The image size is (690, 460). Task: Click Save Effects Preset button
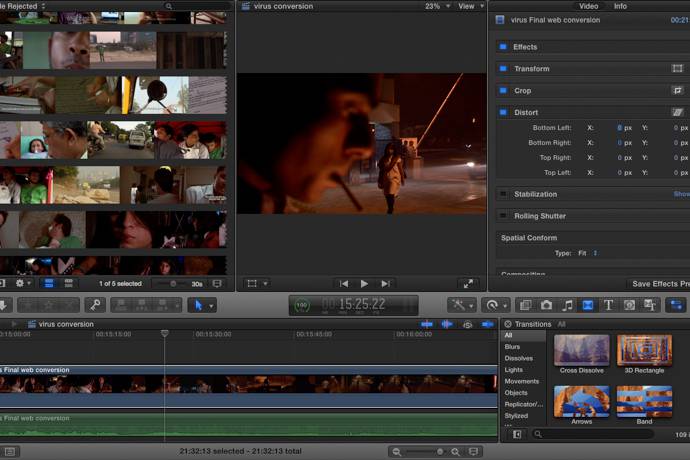(661, 284)
